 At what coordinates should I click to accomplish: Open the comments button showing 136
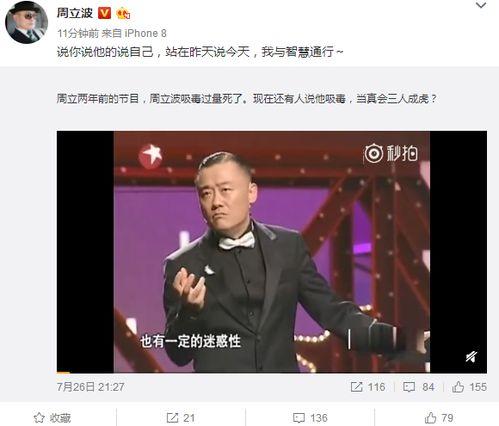[x=310, y=418]
